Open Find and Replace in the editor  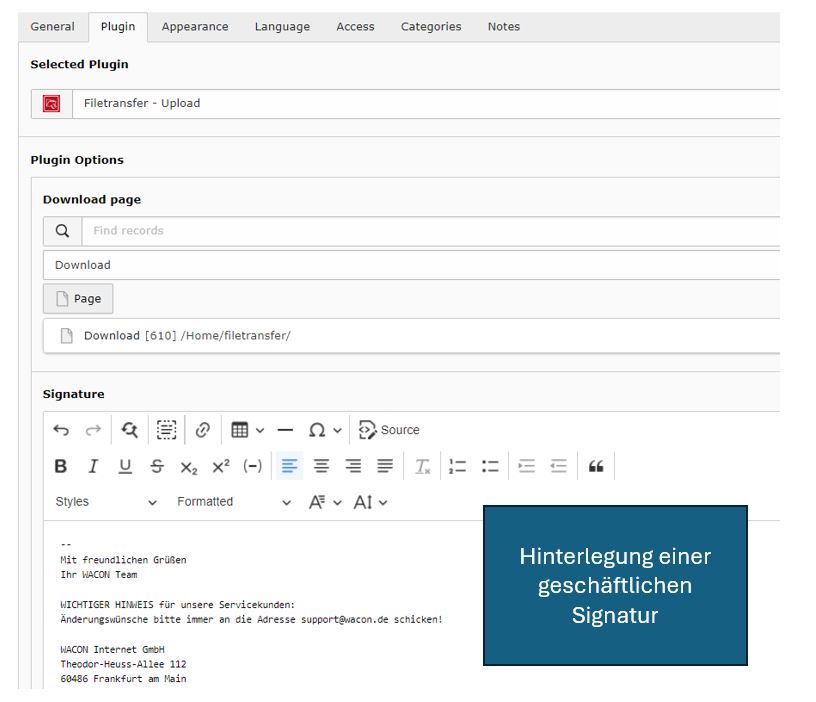pyautogui.click(x=129, y=430)
